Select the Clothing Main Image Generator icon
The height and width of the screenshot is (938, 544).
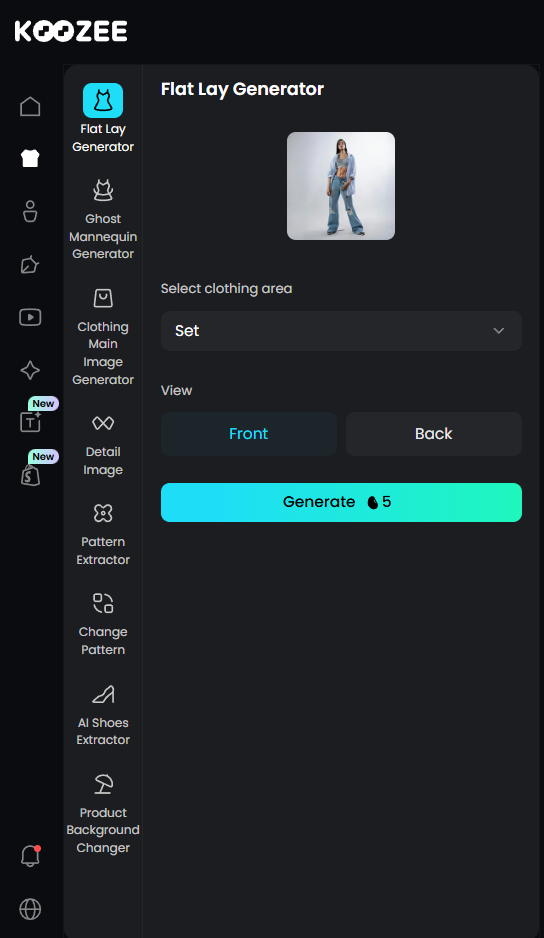103,298
